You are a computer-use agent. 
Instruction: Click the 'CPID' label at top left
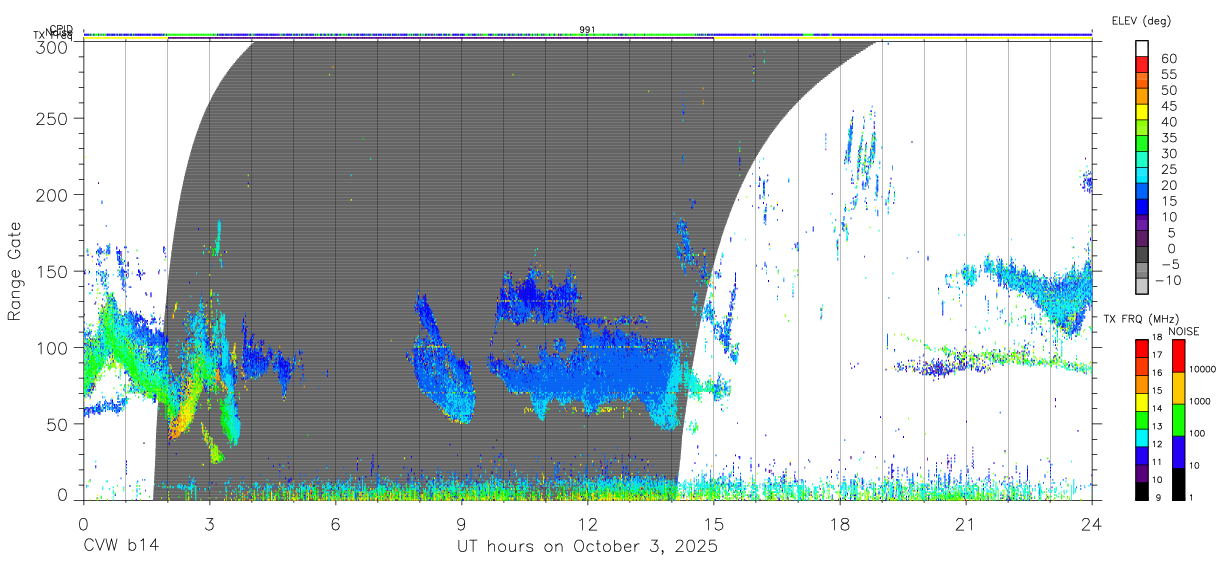61,29
